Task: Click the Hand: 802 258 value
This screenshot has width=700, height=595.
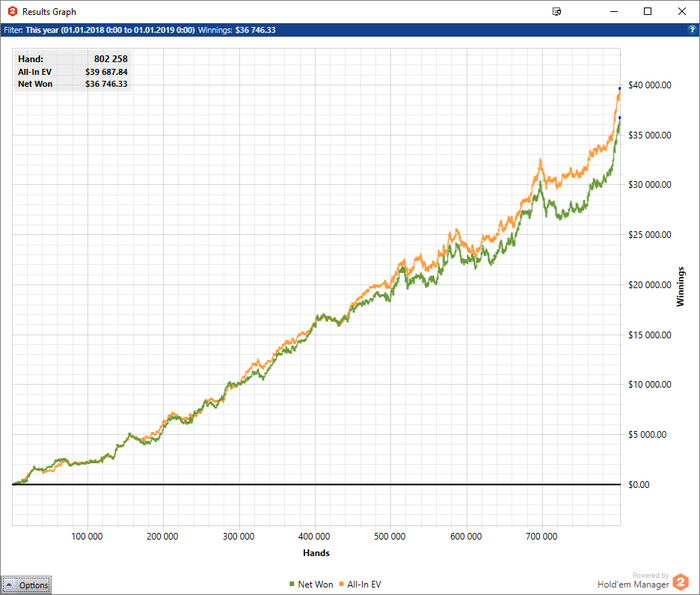Action: click(x=111, y=59)
